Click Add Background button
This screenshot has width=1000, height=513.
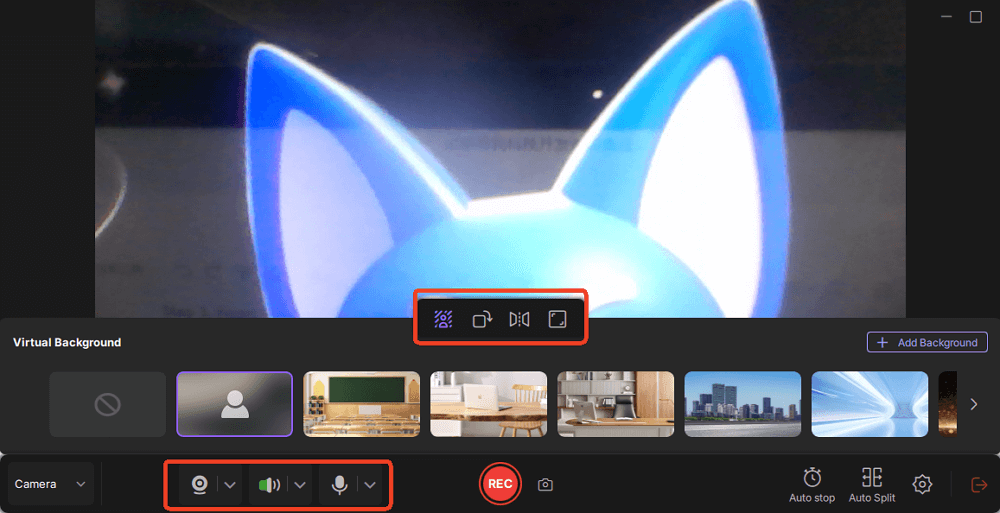pyautogui.click(x=927, y=343)
